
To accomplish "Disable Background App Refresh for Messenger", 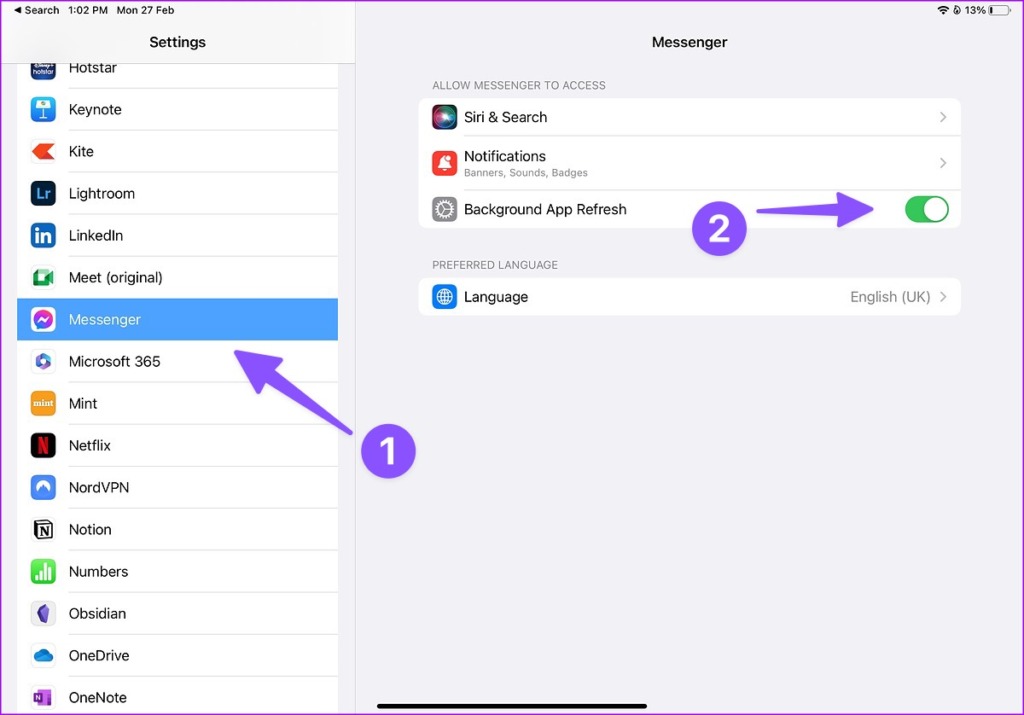I will [x=926, y=209].
